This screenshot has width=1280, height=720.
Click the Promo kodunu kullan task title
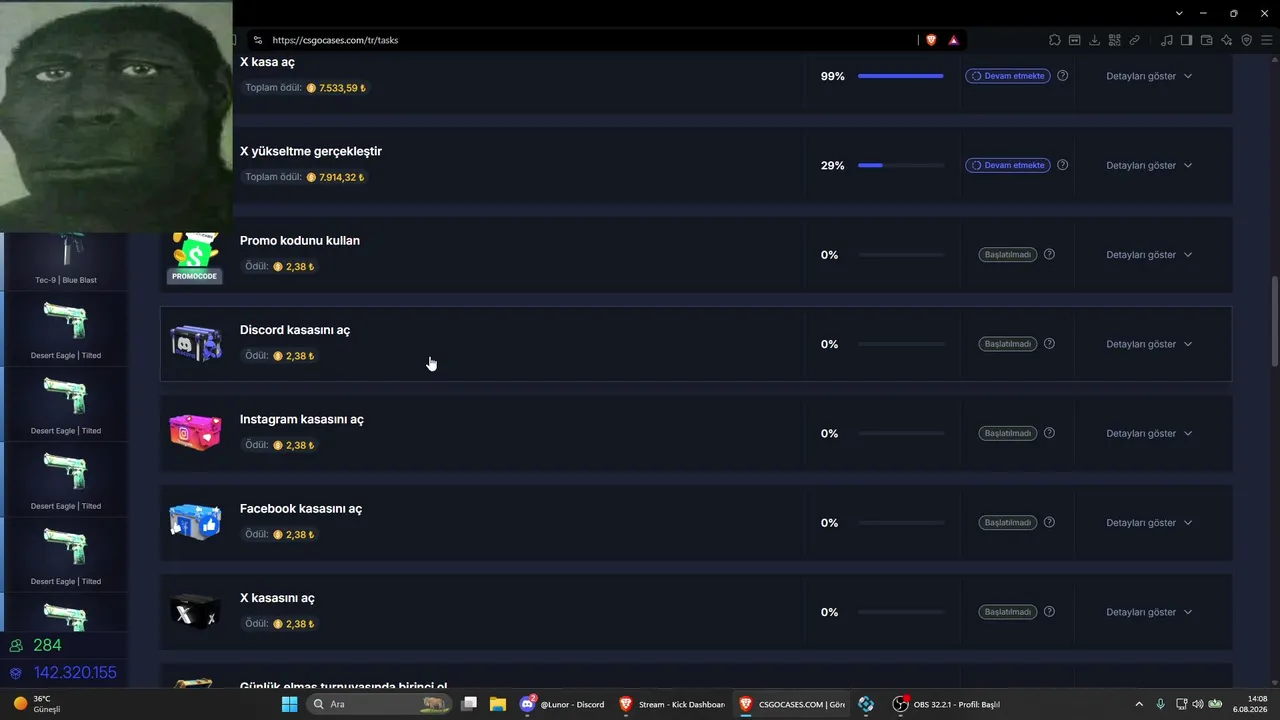tap(300, 240)
